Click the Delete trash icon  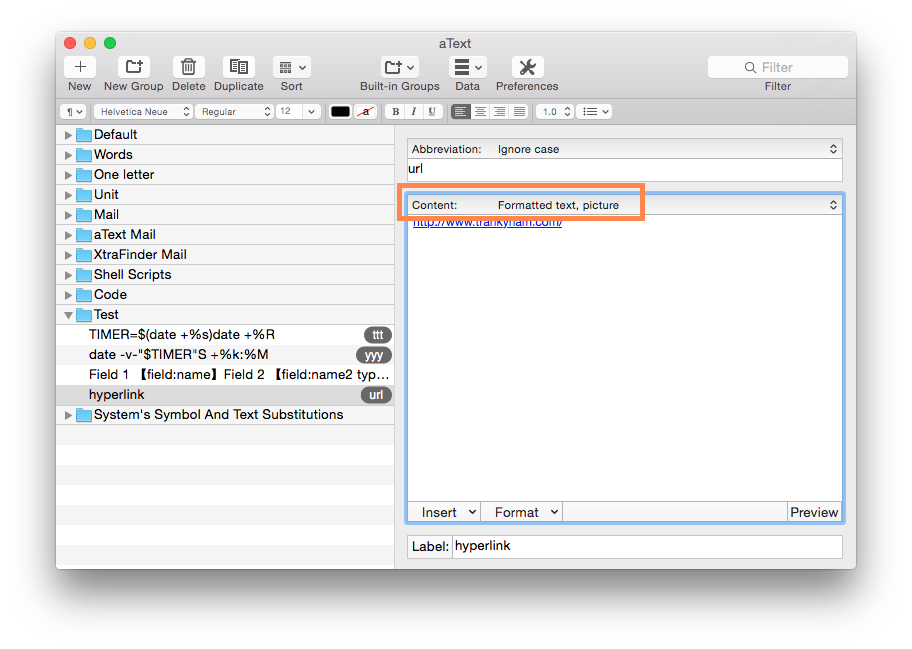tap(188, 67)
